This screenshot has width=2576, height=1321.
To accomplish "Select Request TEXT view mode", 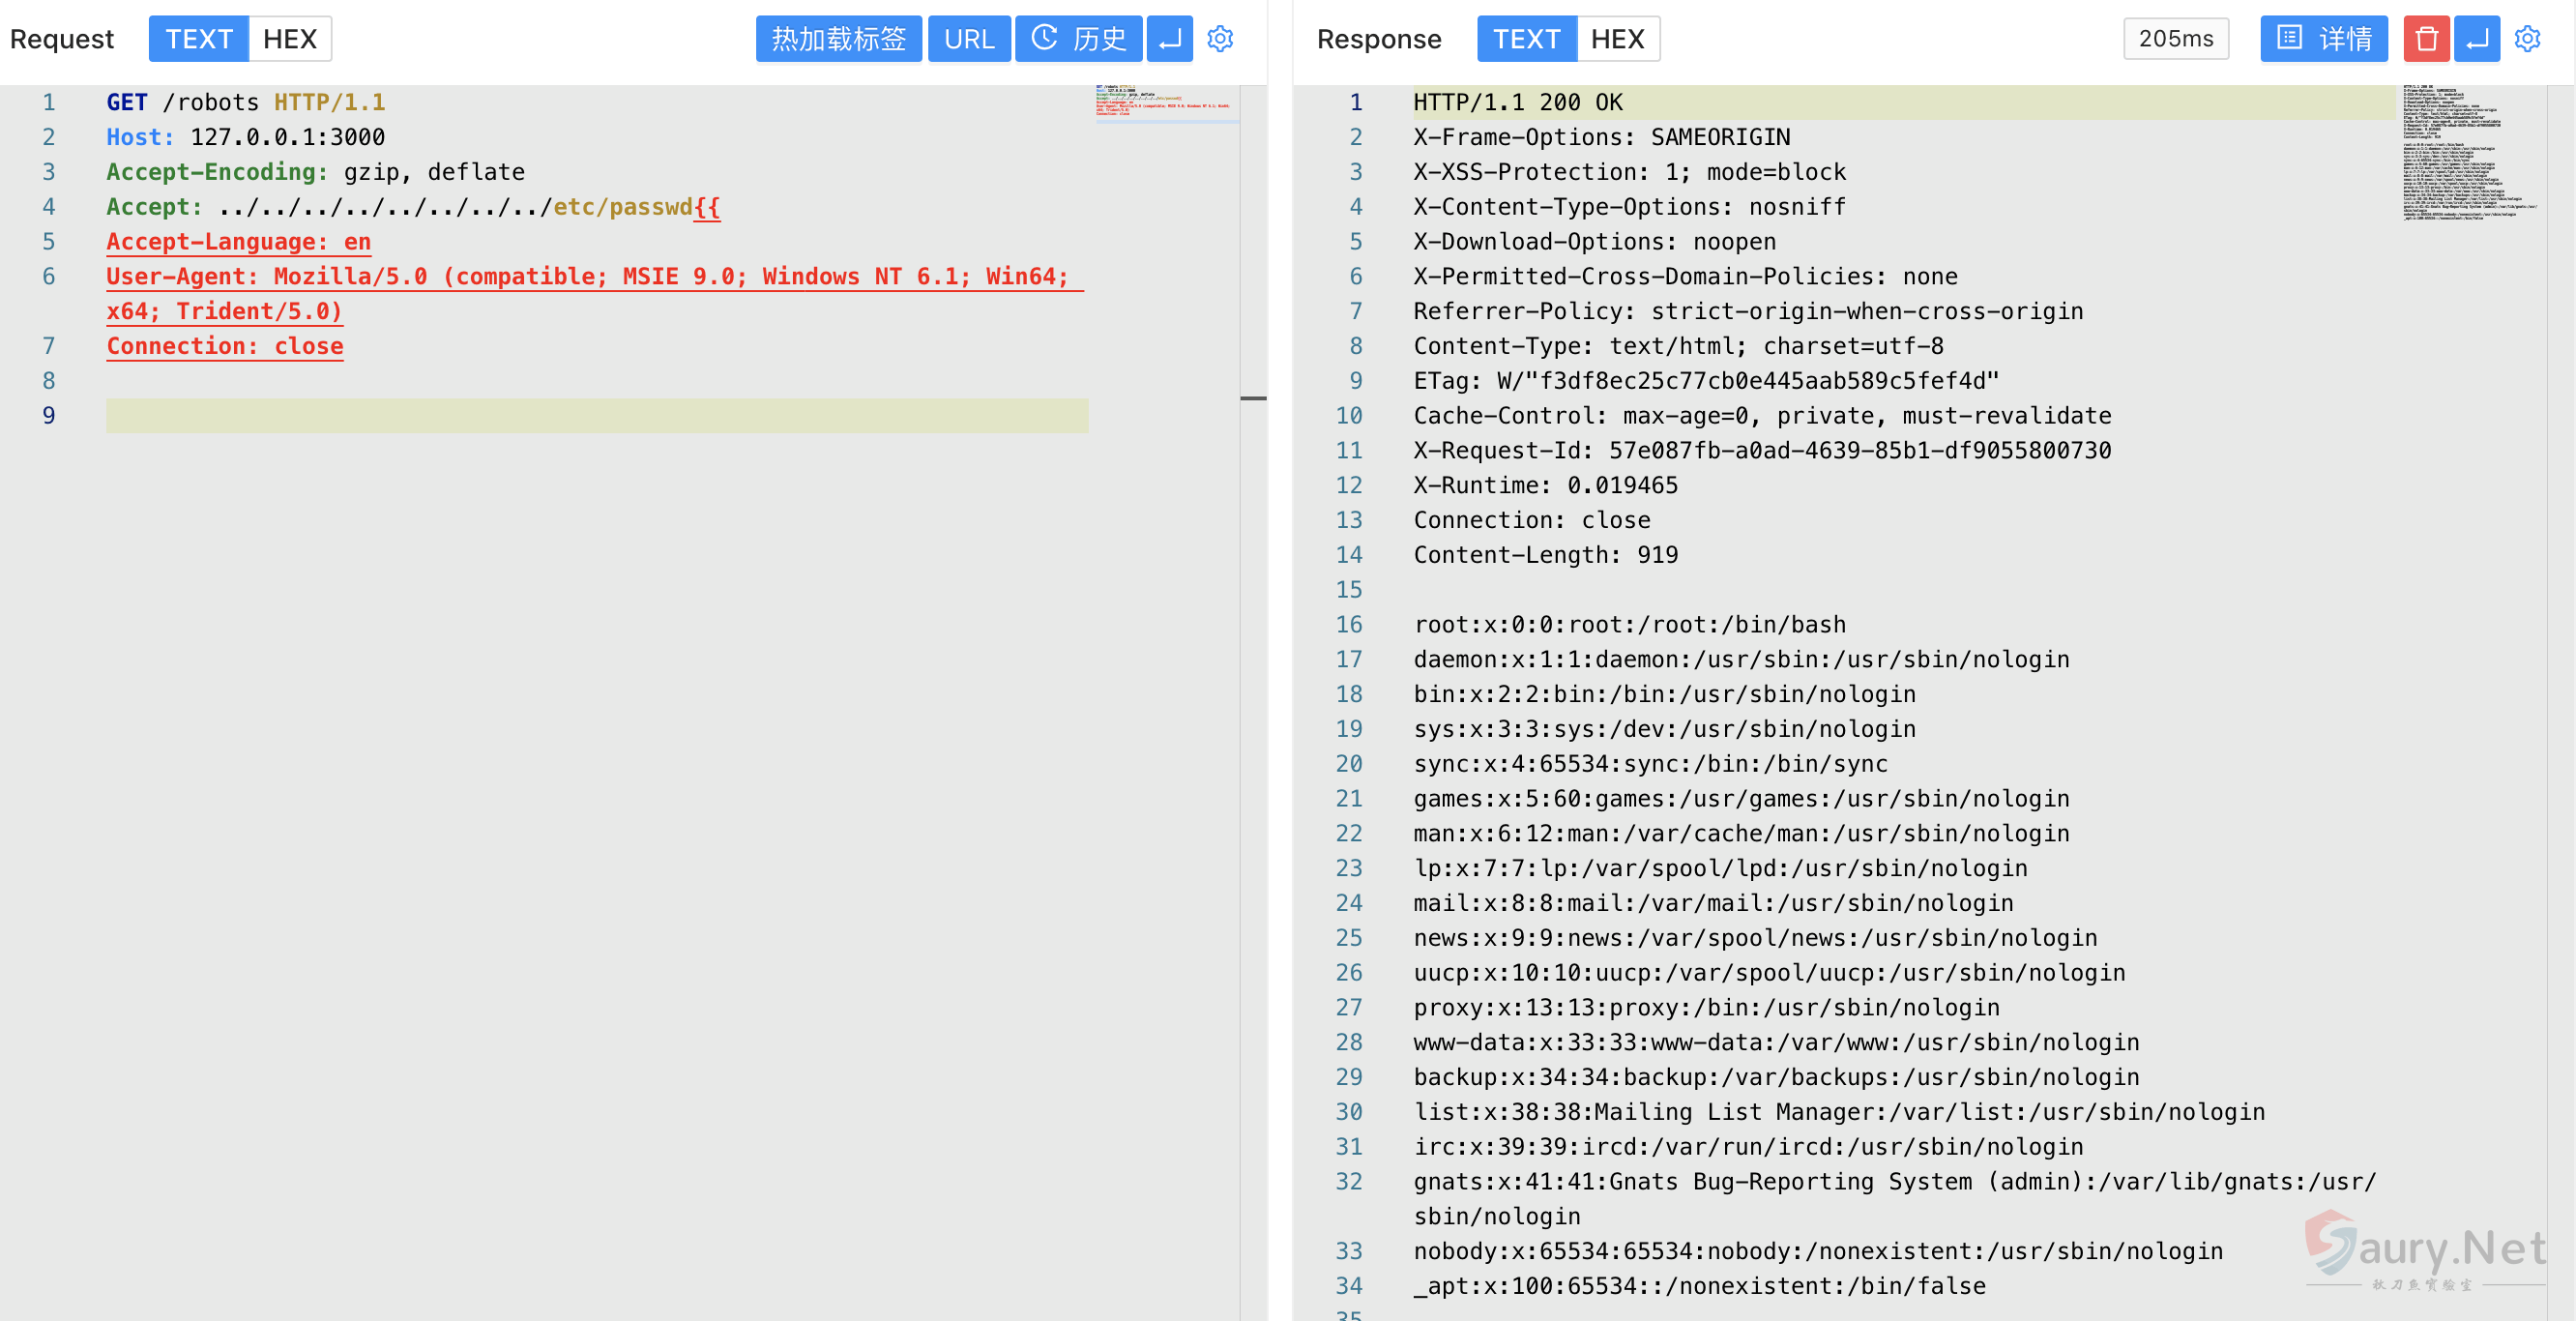I will [x=199, y=39].
